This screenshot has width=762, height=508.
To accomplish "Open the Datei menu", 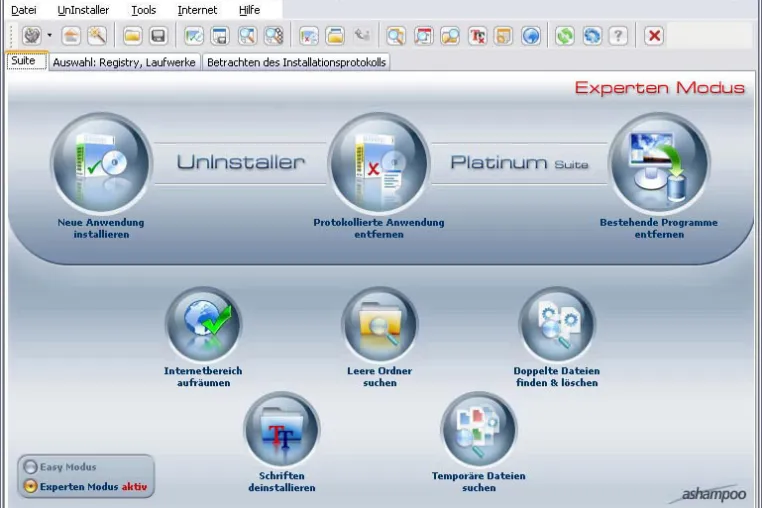I will pyautogui.click(x=23, y=10).
